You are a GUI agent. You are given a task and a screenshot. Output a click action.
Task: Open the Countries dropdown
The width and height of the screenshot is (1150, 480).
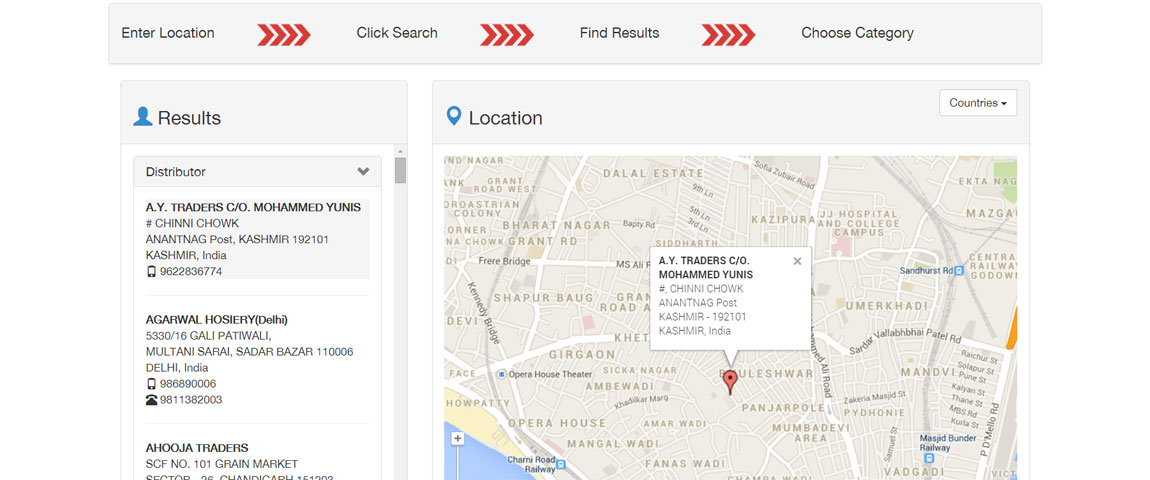pyautogui.click(x=977, y=103)
